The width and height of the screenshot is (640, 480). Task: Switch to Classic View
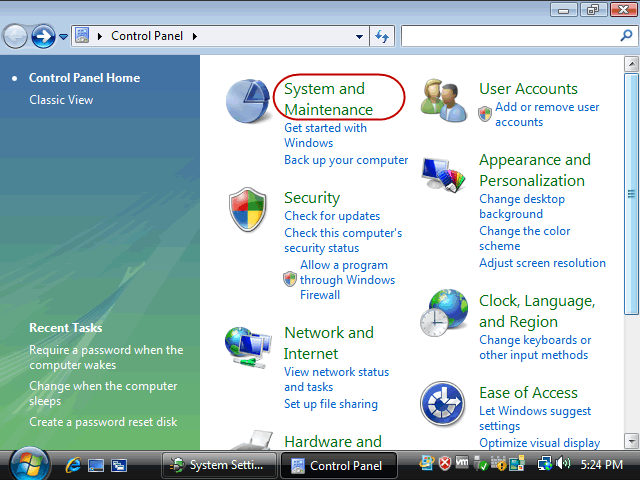pyautogui.click(x=61, y=100)
